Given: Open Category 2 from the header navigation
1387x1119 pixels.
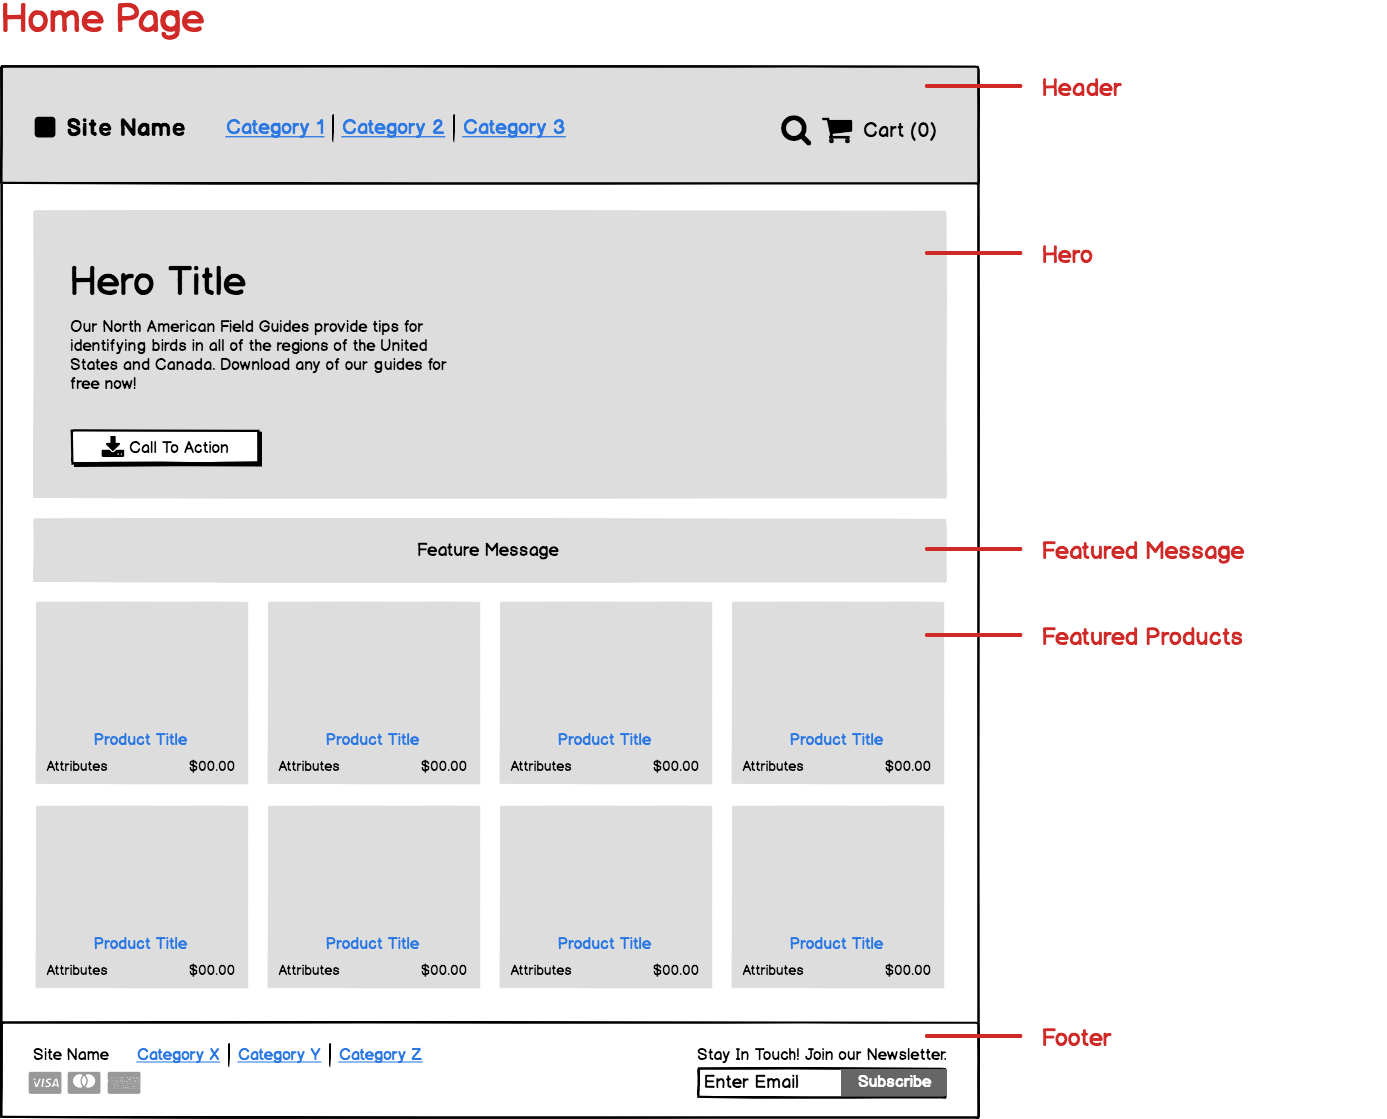Looking at the screenshot, I should [393, 127].
